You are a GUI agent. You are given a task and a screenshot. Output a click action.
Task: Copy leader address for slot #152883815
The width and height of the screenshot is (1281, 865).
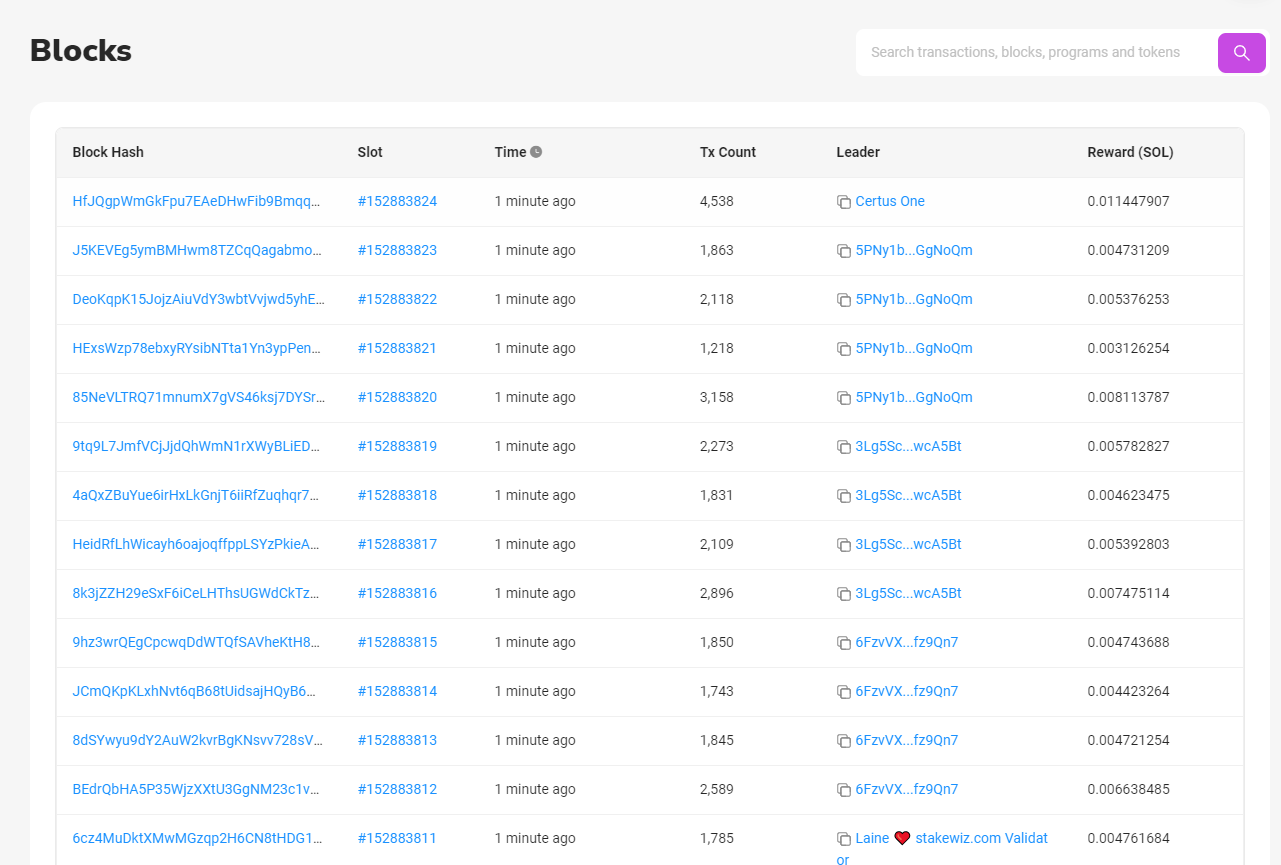(843, 643)
